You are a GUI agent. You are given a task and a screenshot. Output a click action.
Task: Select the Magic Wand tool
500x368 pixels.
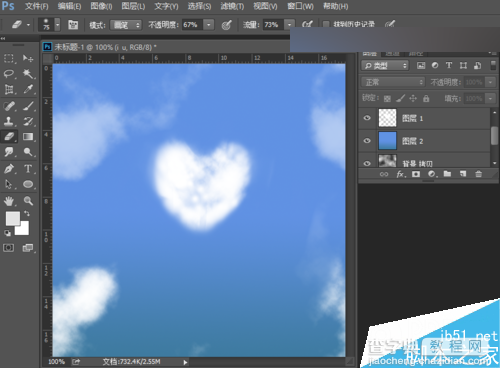(28, 74)
